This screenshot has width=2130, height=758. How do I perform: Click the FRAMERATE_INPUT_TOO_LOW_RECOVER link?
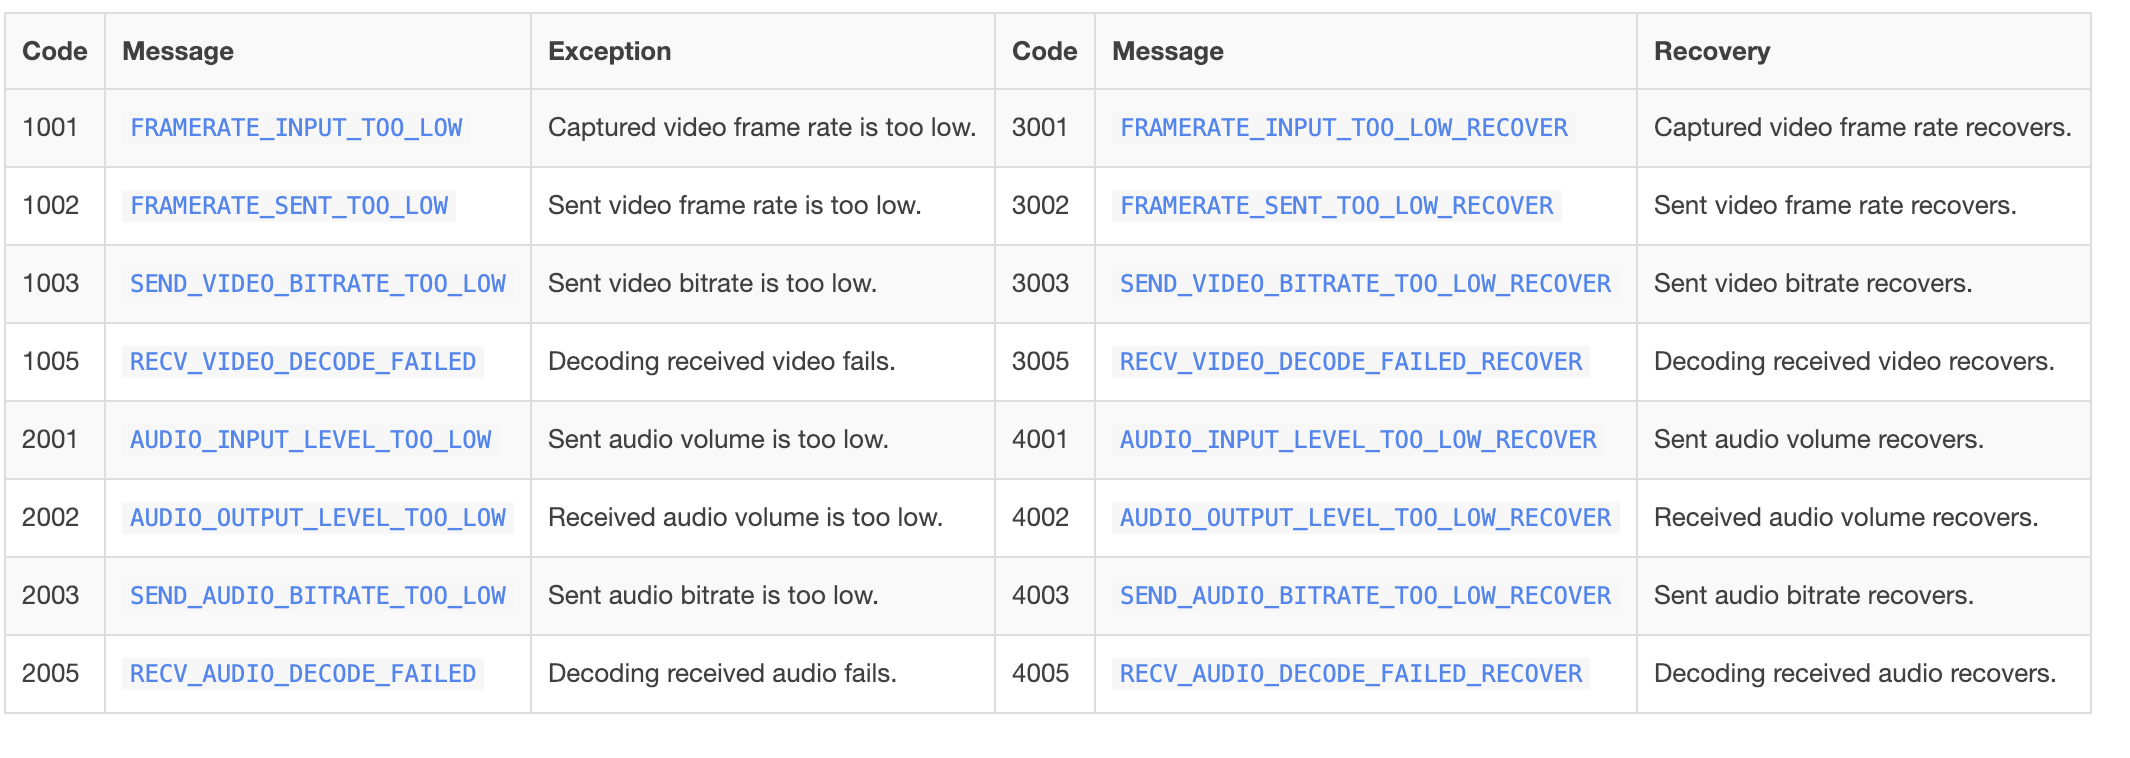pyautogui.click(x=1344, y=128)
